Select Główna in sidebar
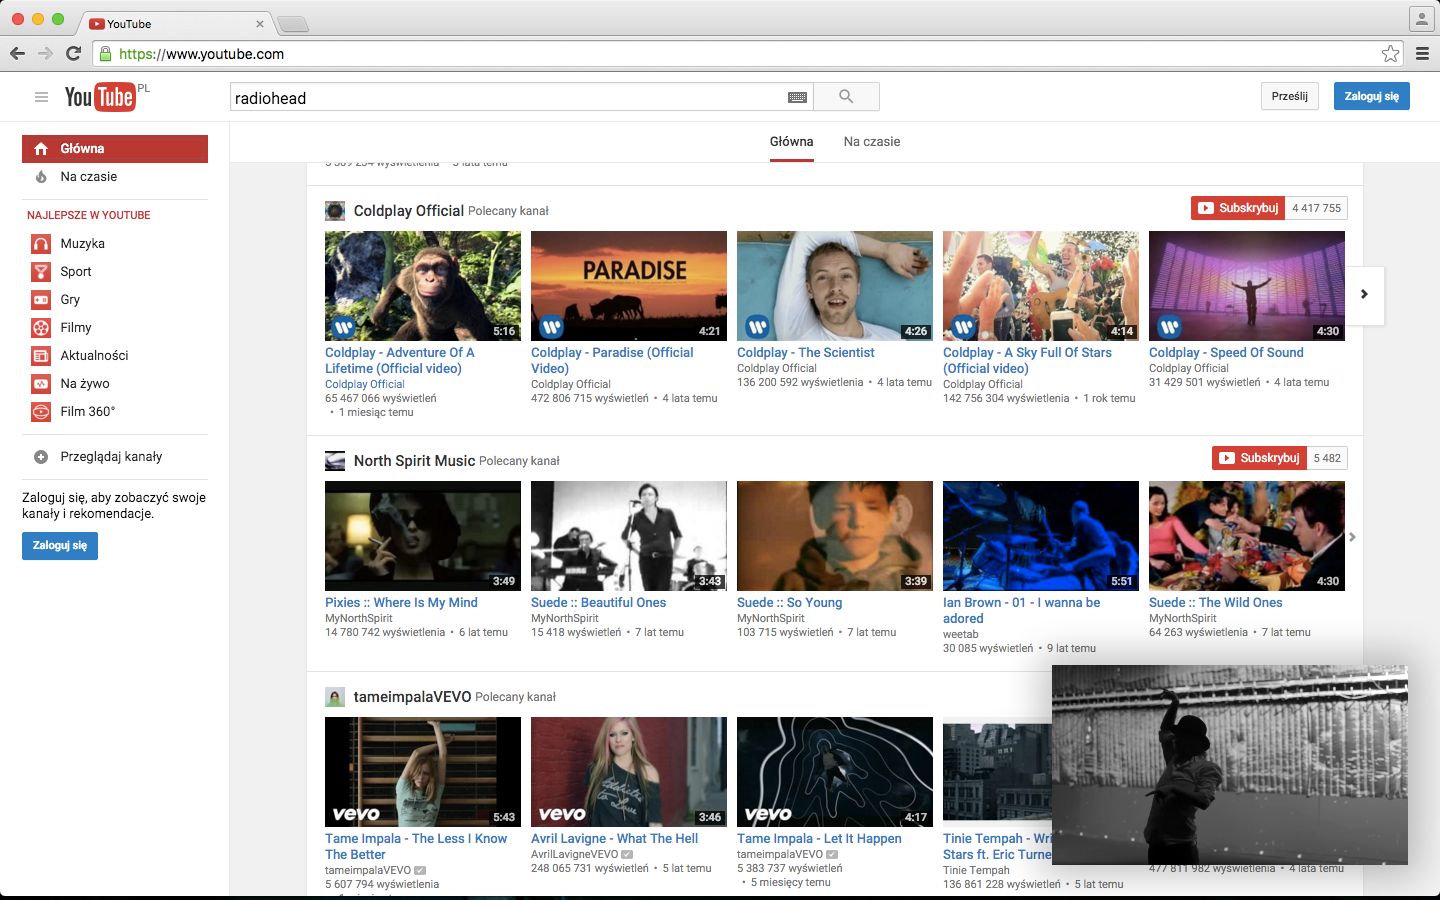Screen dimensions: 1440x900 115,148
